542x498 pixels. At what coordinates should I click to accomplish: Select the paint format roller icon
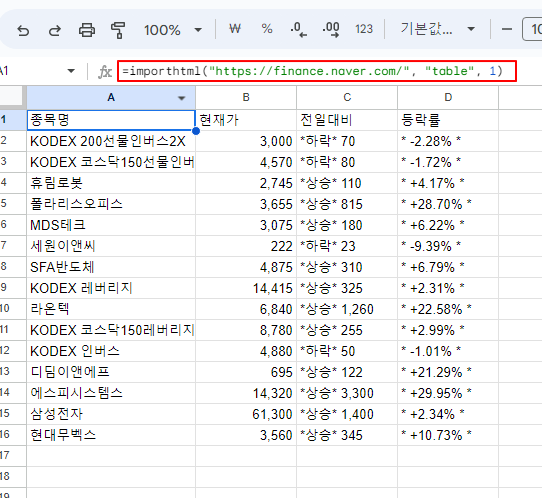pos(118,30)
